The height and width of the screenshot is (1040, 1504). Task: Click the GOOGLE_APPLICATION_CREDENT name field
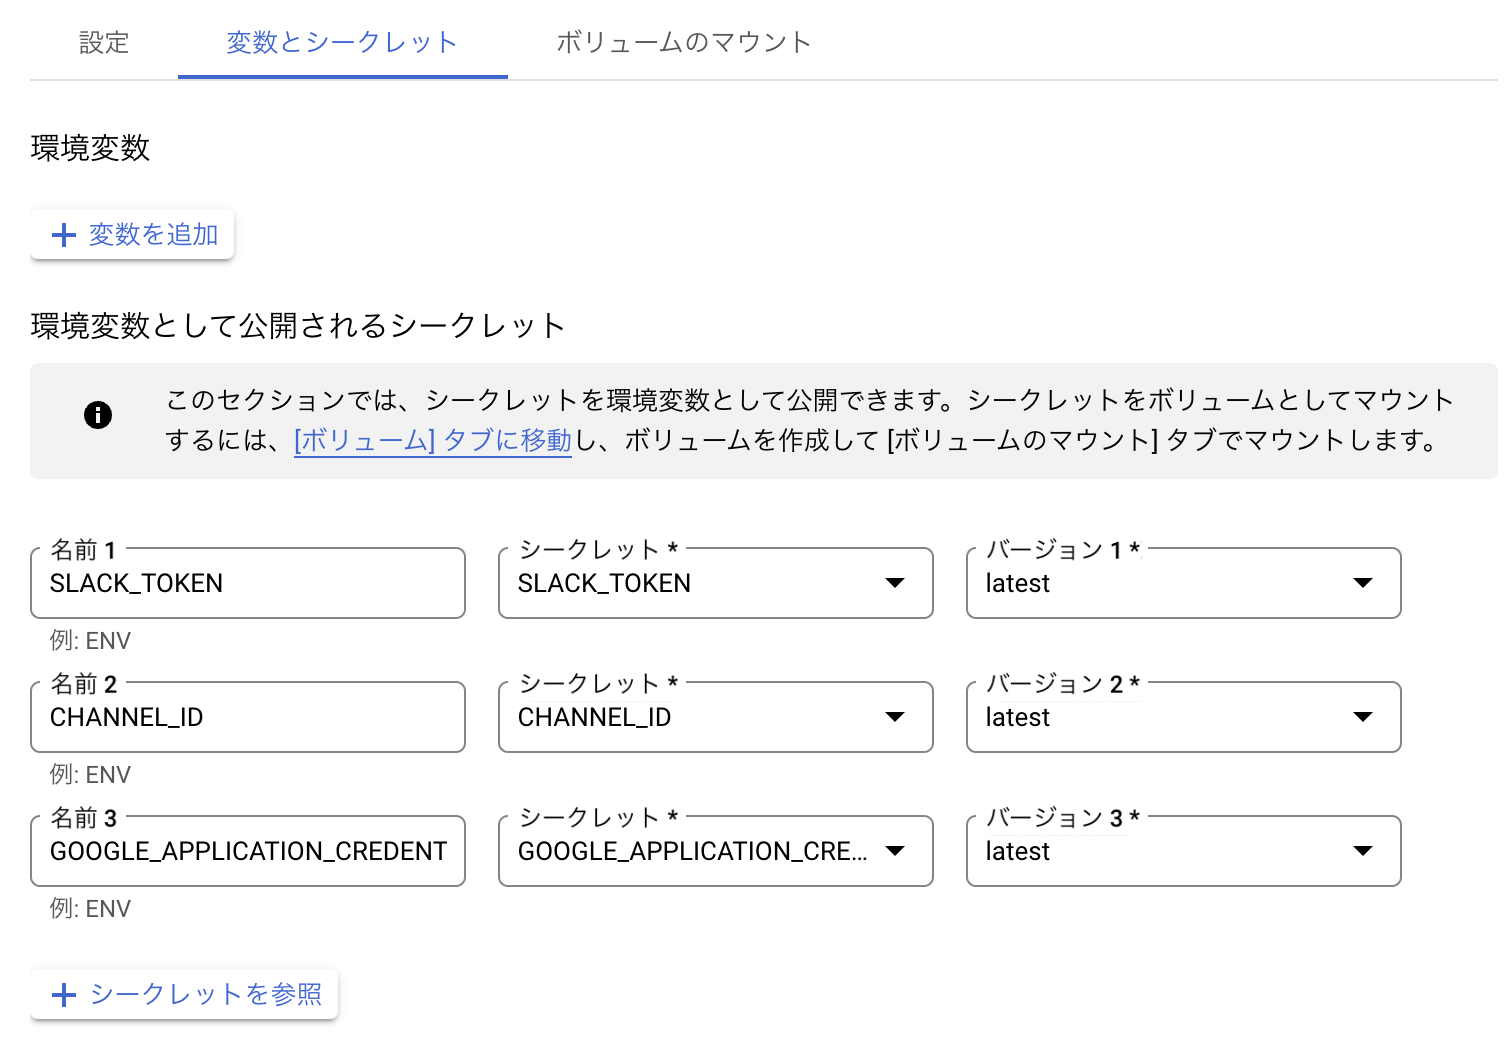247,851
